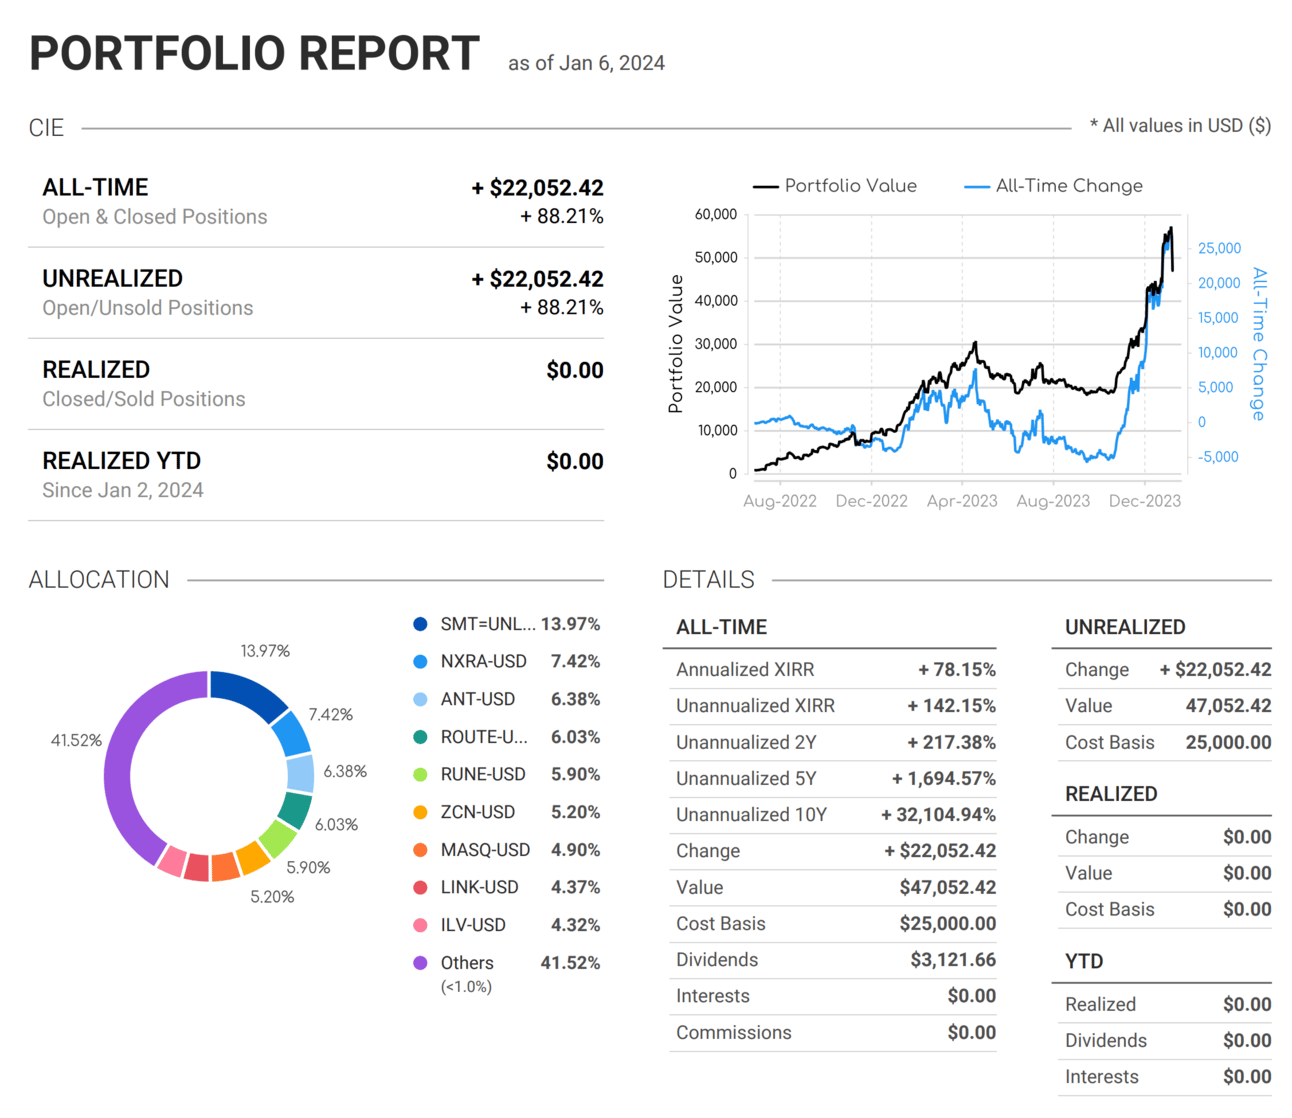The width and height of the screenshot is (1292, 1118).
Task: Click the Annualized XIRR row label
Action: click(x=745, y=670)
